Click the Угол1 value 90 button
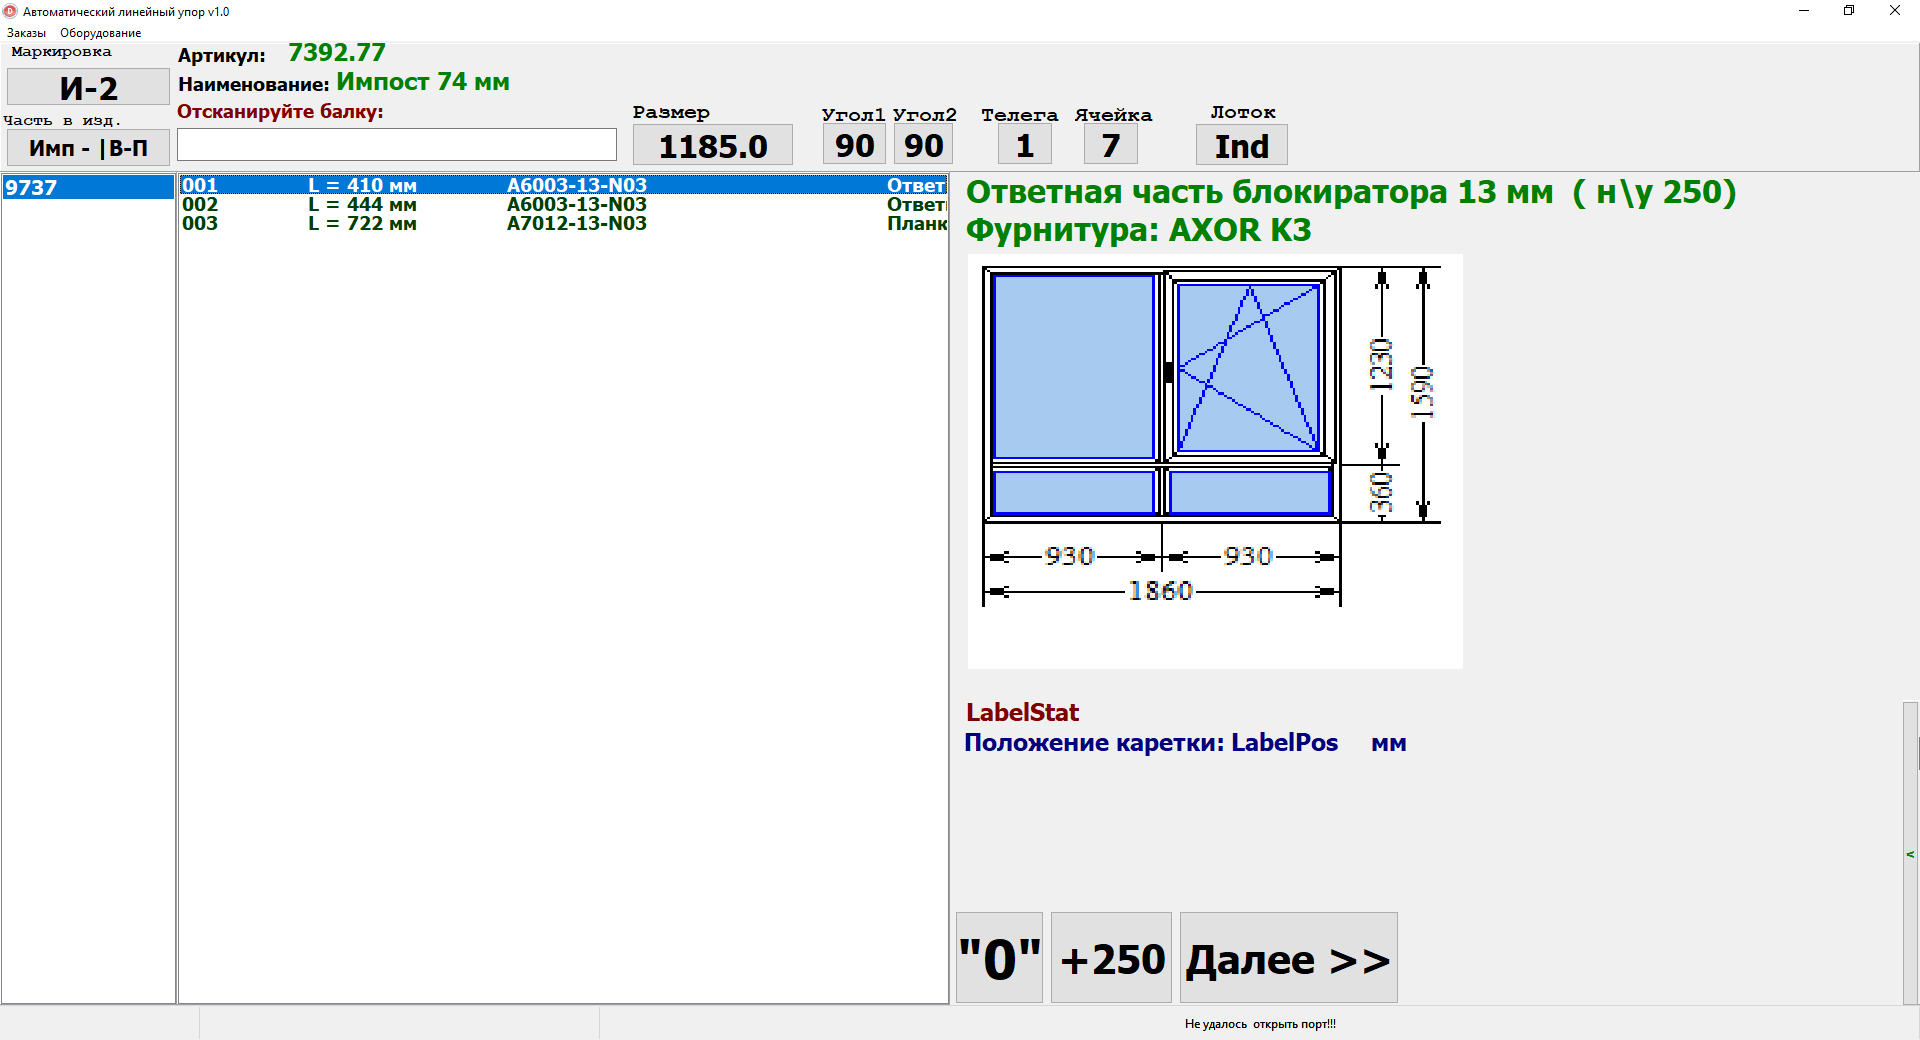Viewport: 1920px width, 1040px height. tap(854, 146)
